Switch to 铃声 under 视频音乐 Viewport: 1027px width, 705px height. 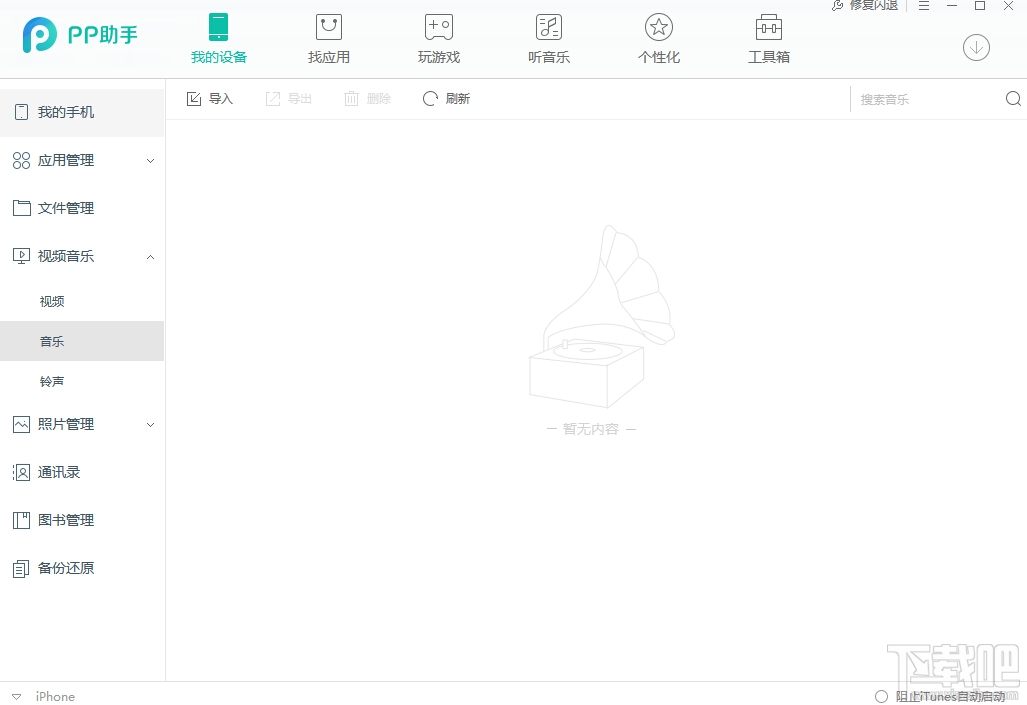(x=52, y=381)
